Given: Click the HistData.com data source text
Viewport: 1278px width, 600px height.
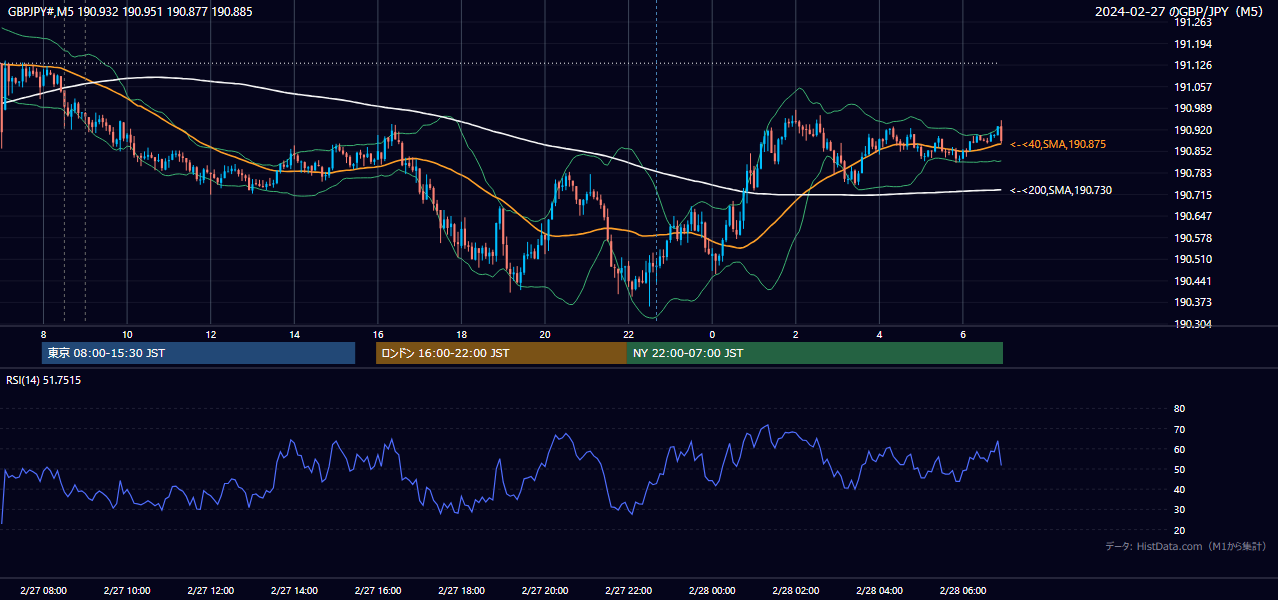Looking at the screenshot, I should (x=1185, y=546).
